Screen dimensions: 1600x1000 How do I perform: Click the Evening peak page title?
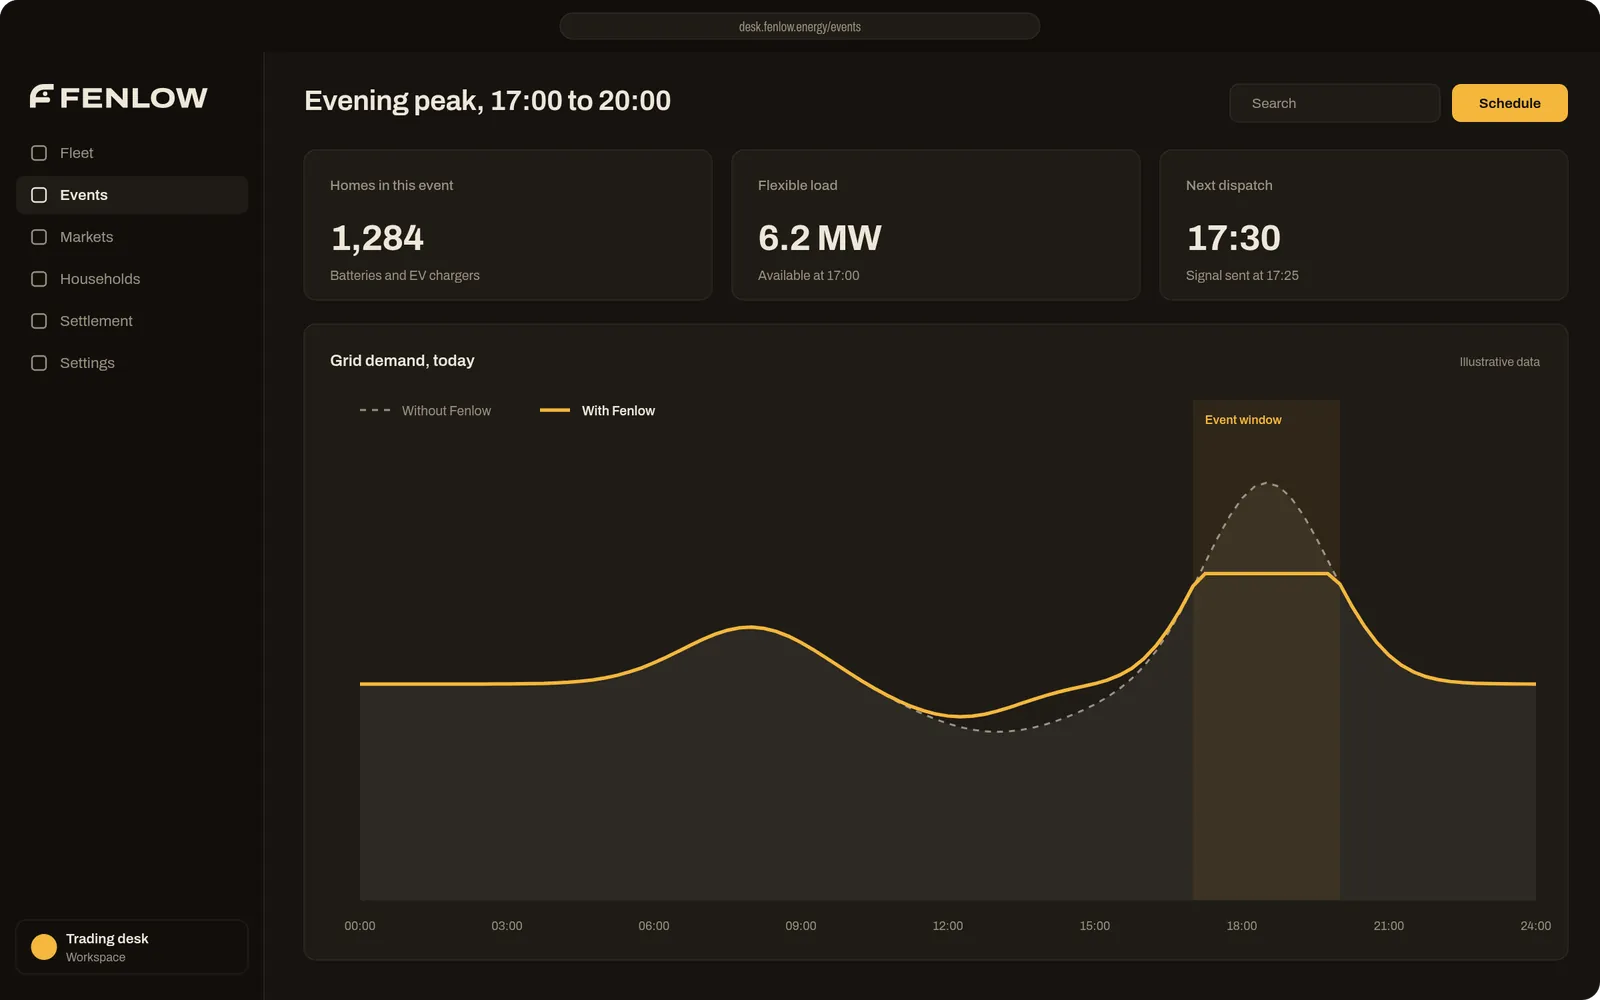488,101
